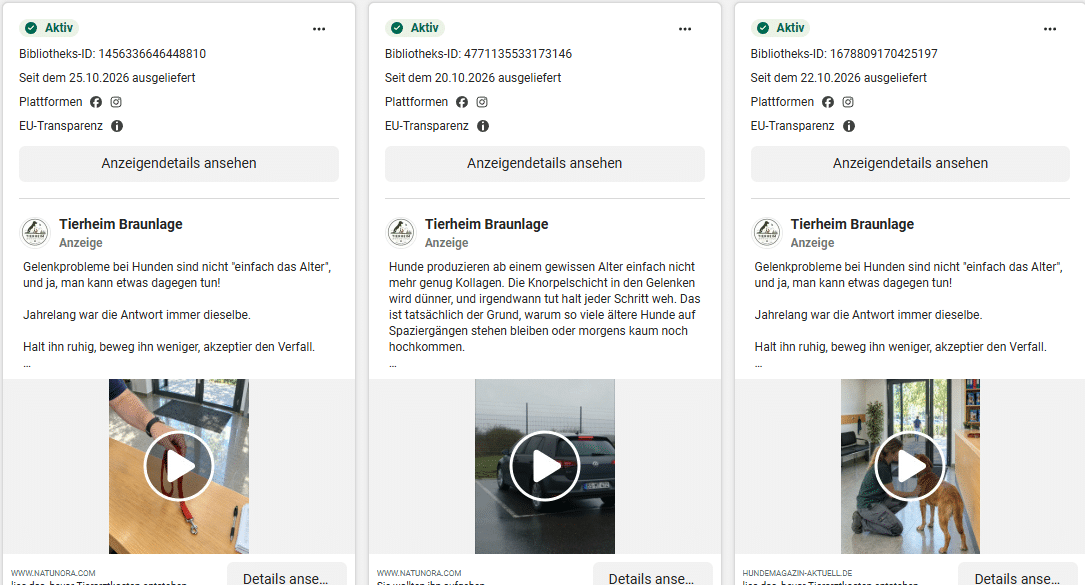1085x585 pixels.
Task: Click the text Seit dem 22.10.2026 ausgeliefert
Action: pos(839,78)
